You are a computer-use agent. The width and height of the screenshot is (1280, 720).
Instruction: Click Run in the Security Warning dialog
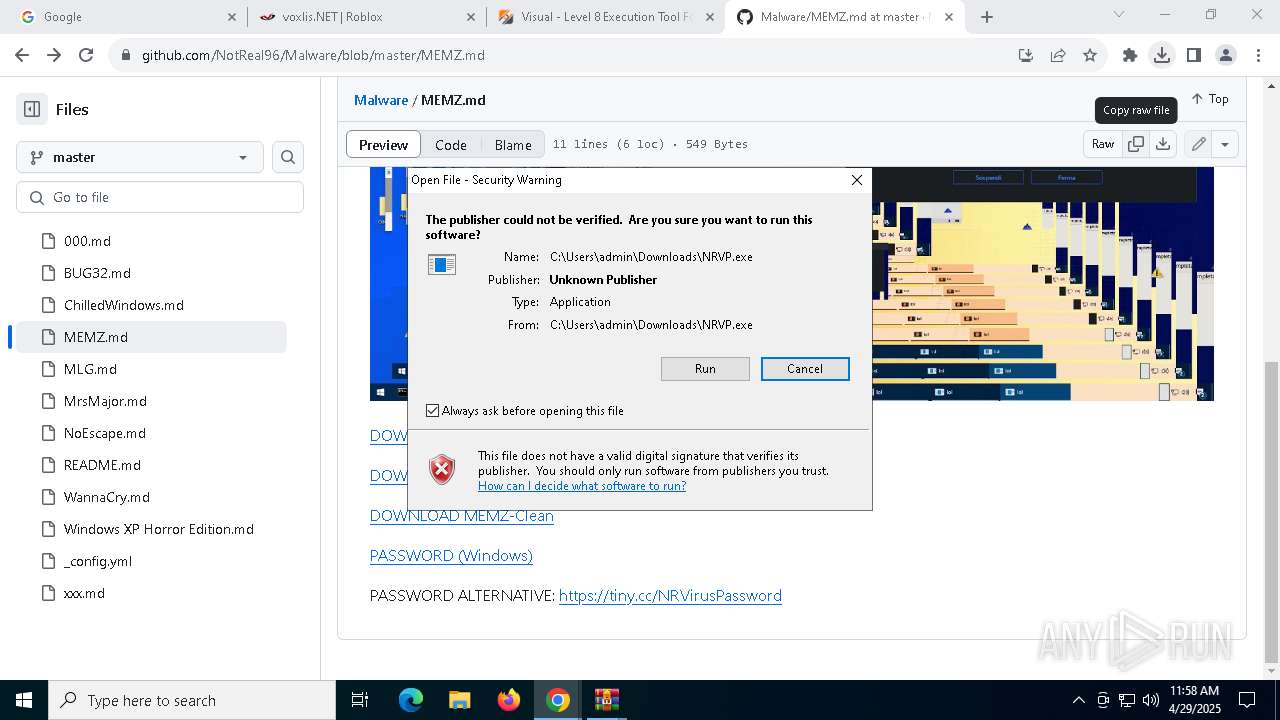point(705,369)
